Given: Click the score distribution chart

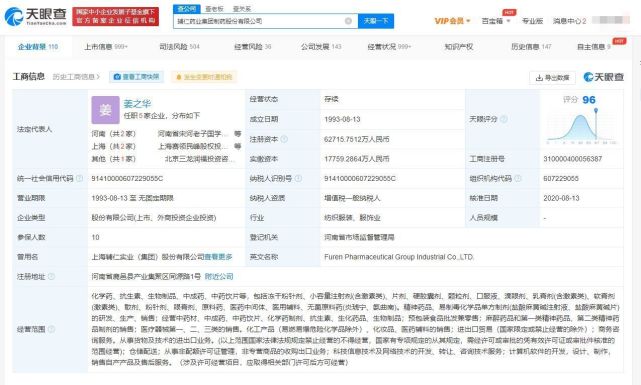Looking at the screenshot, I should [x=581, y=128].
